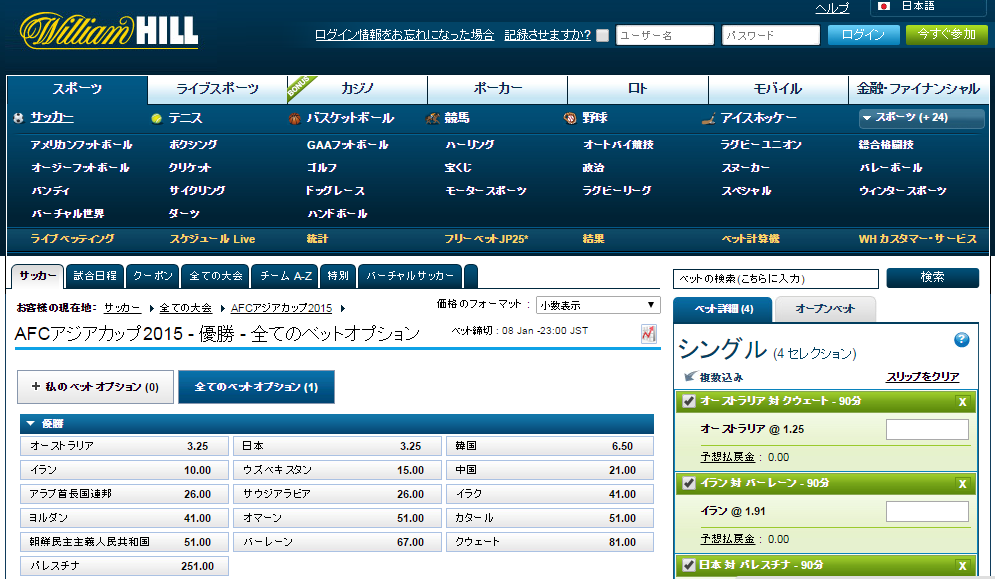Click the baseball icon beside 野球
This screenshot has width=995, height=579.
coord(570,118)
